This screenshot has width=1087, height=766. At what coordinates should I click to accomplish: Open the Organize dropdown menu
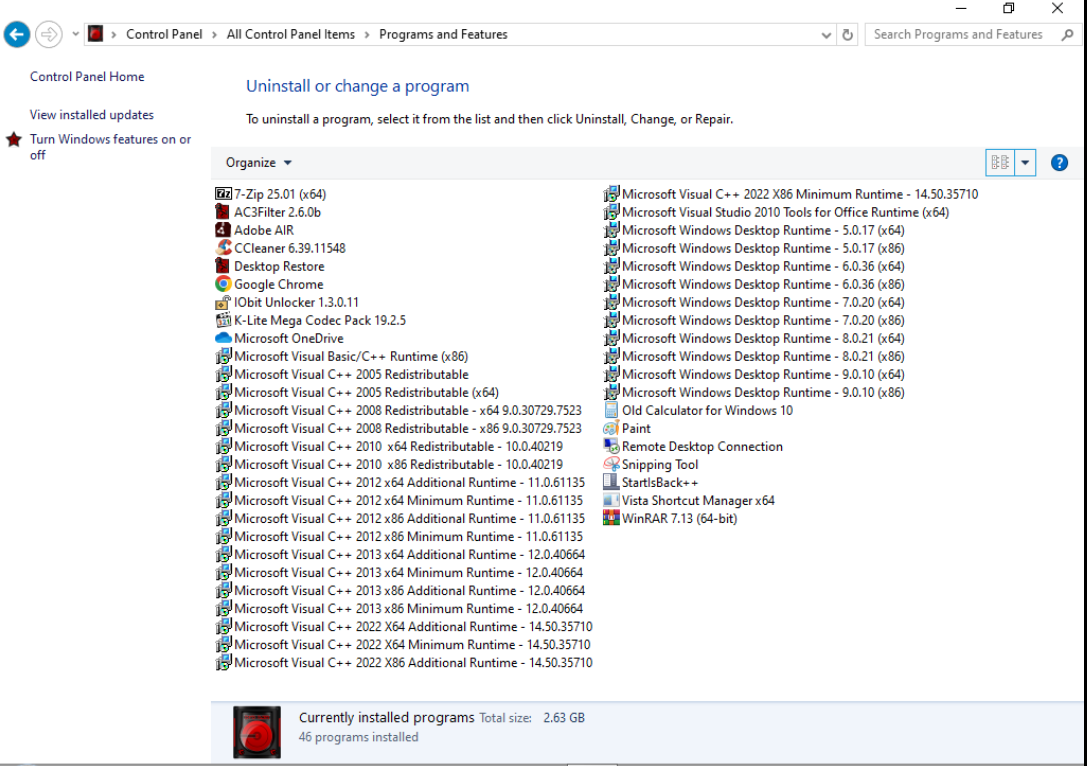click(x=259, y=162)
